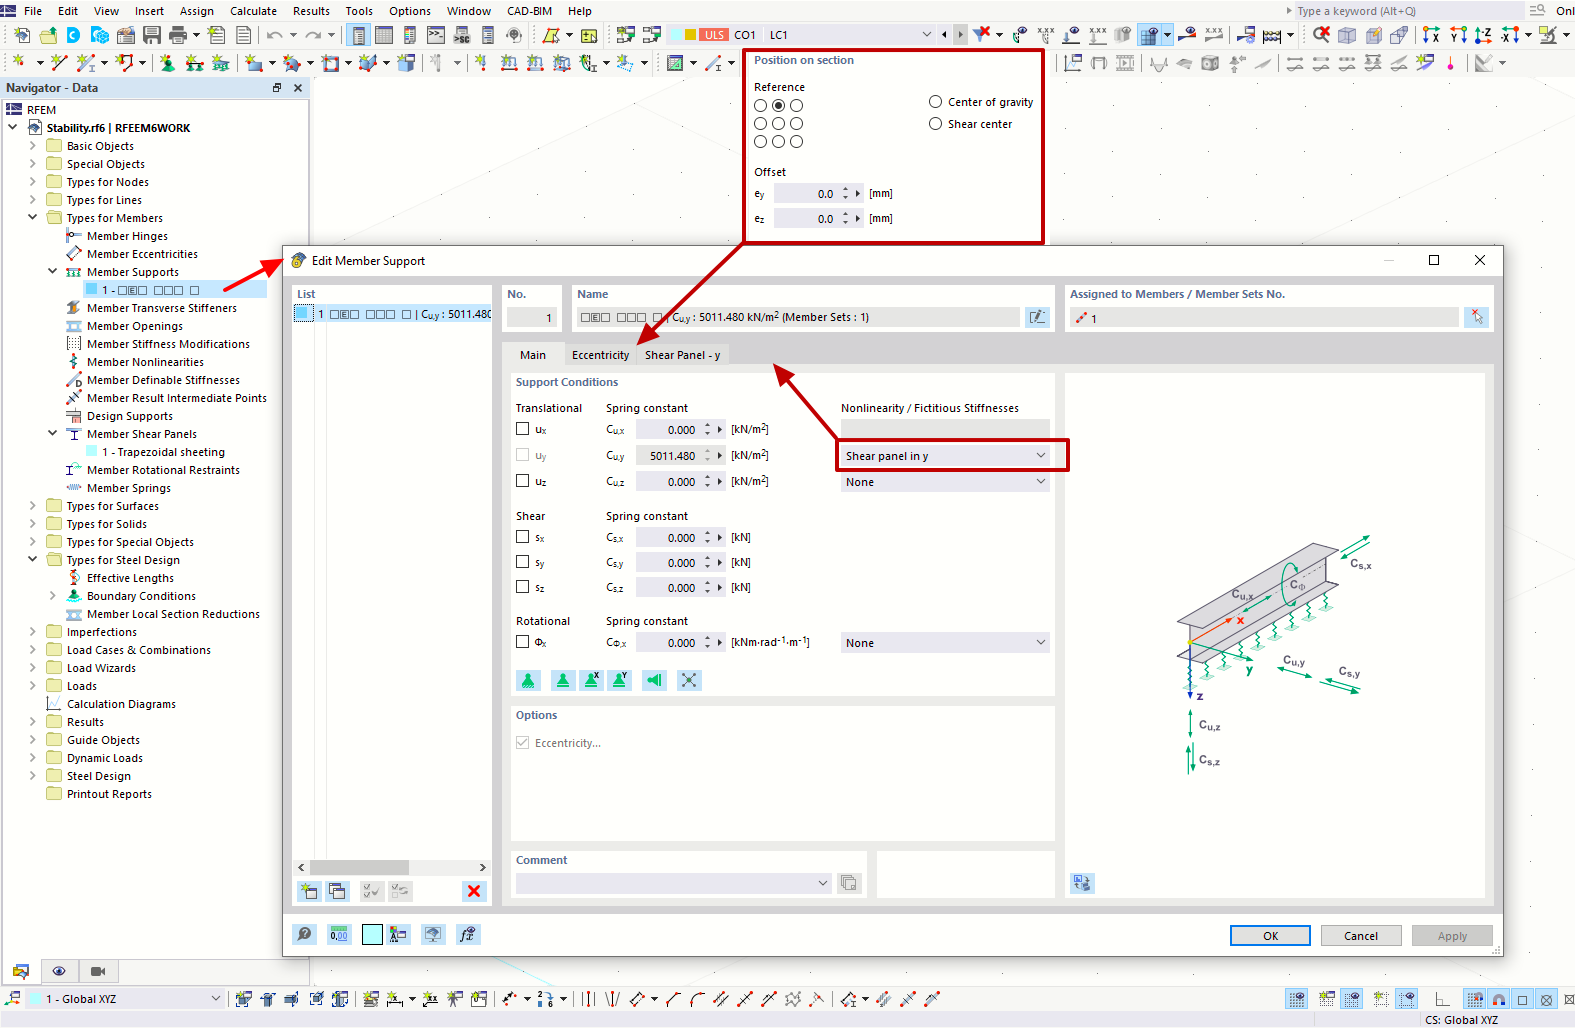Click the comment library icon beside Comment box

(x=849, y=883)
